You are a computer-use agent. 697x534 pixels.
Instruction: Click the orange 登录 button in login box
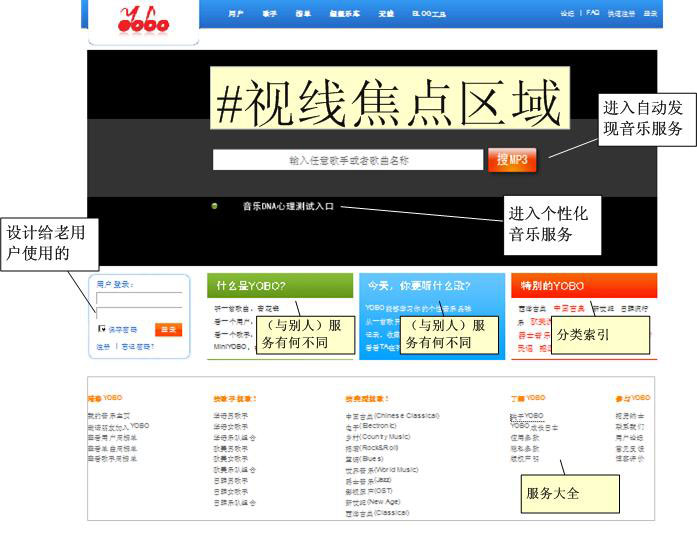tap(168, 329)
